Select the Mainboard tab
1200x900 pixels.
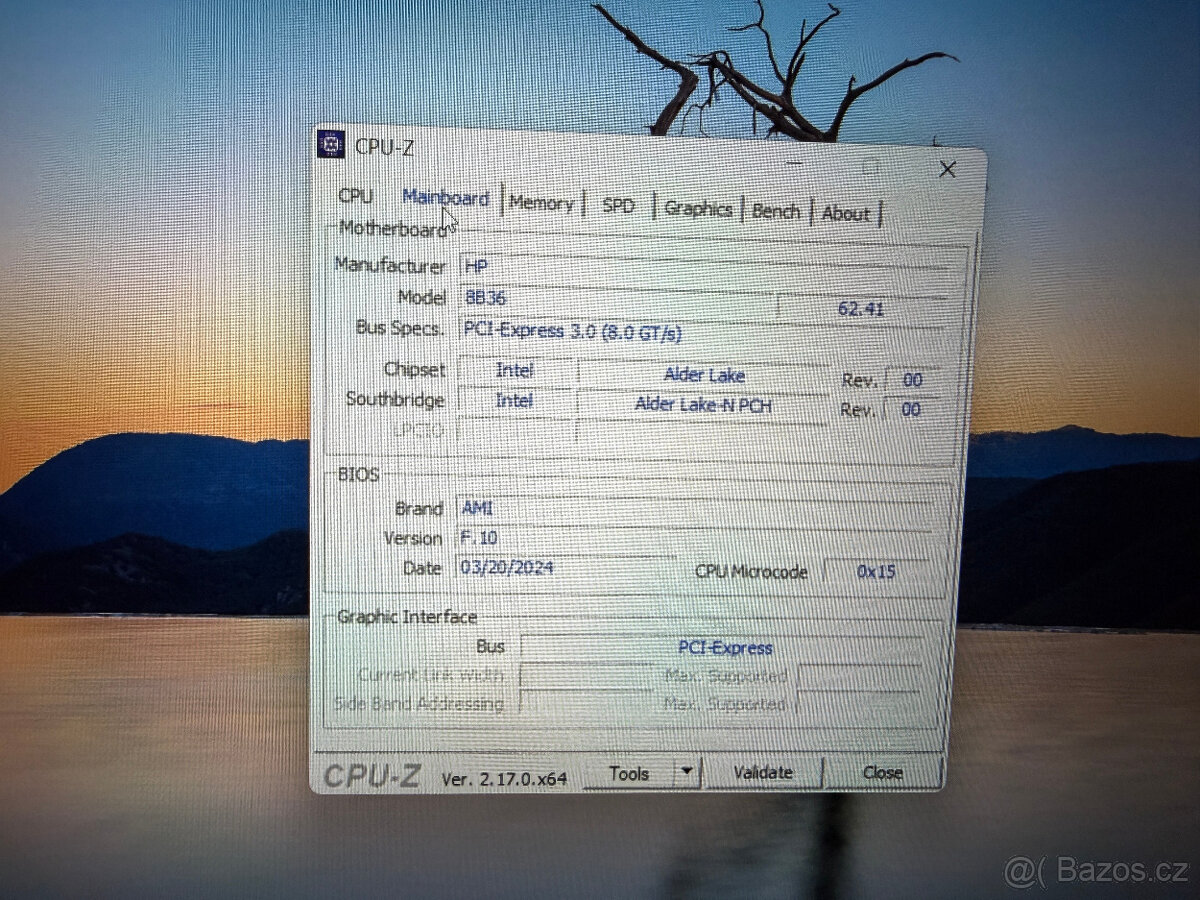(445, 198)
